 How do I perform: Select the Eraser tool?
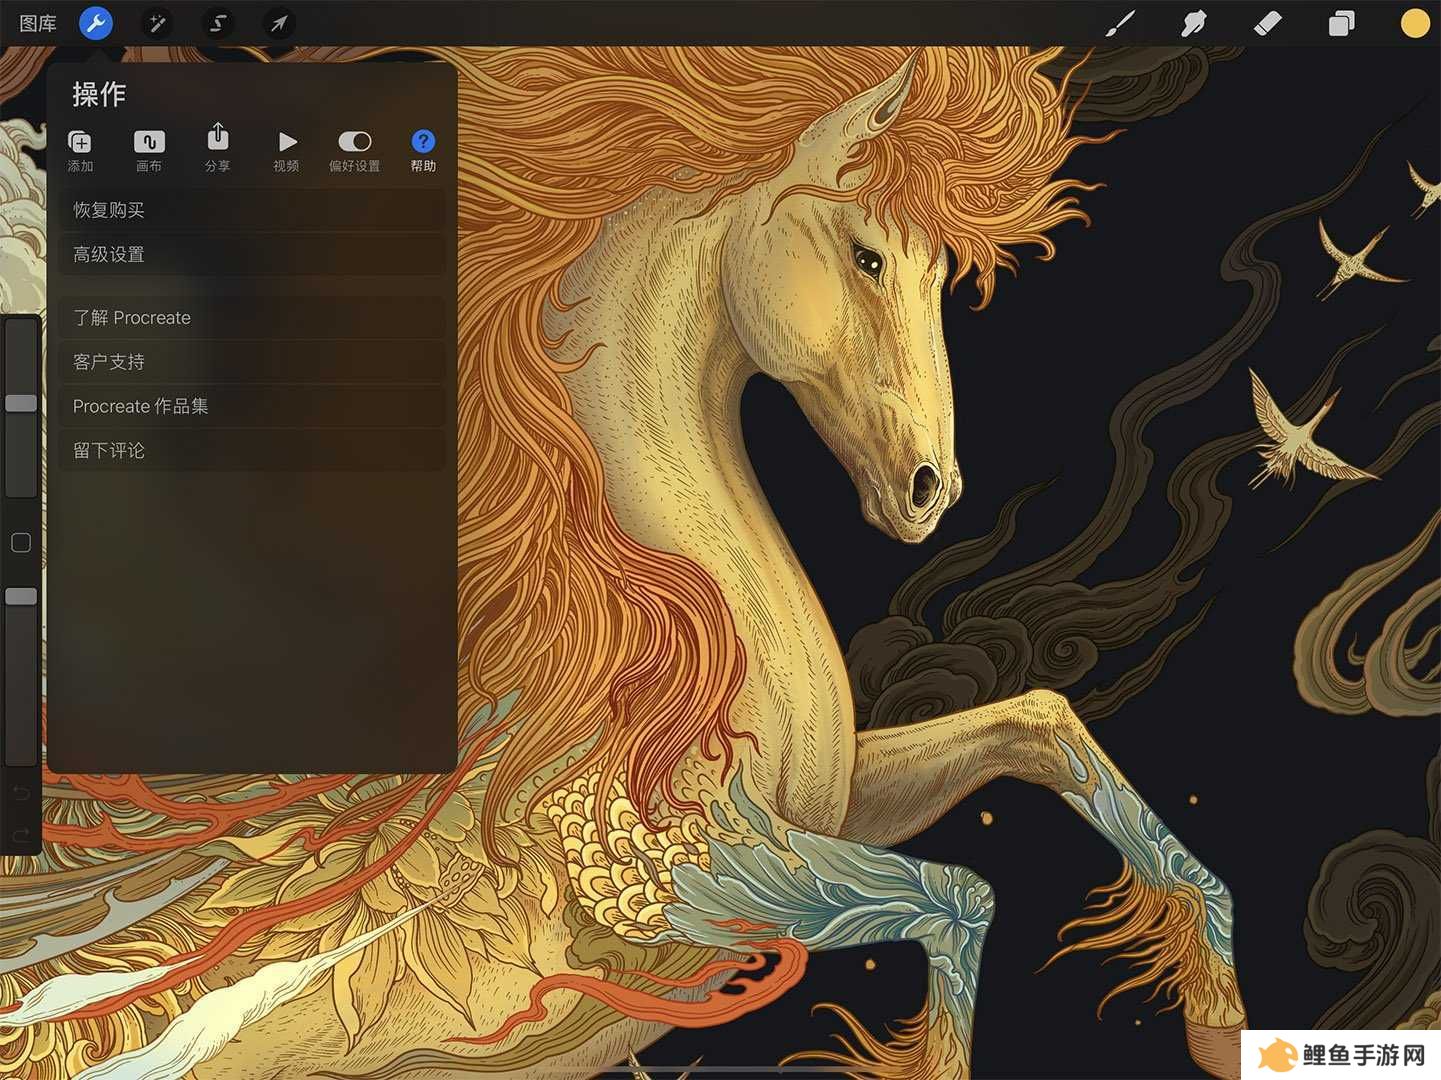[x=1267, y=23]
